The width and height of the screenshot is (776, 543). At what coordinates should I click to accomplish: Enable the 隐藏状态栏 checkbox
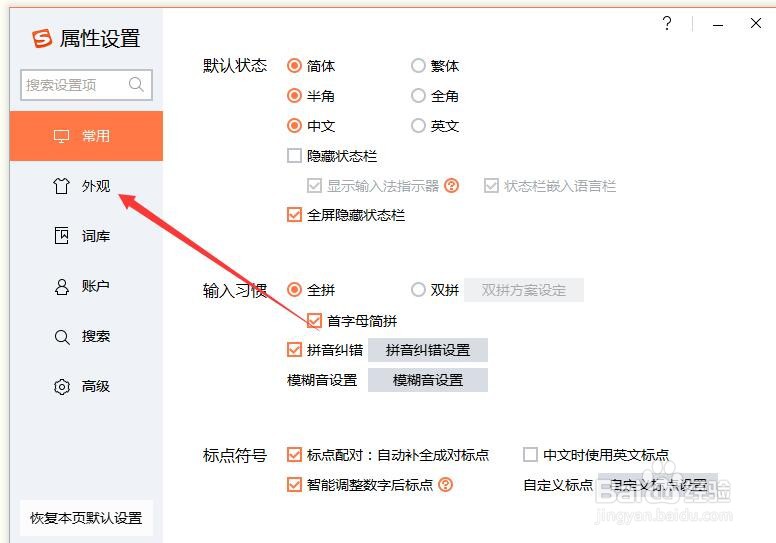coord(294,155)
